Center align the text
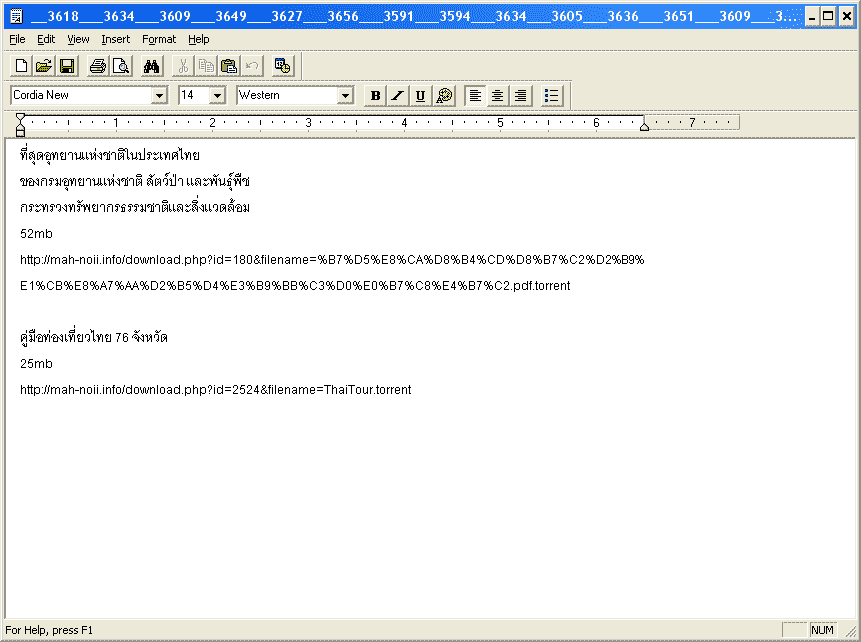The width and height of the screenshot is (861, 642). [x=497, y=95]
